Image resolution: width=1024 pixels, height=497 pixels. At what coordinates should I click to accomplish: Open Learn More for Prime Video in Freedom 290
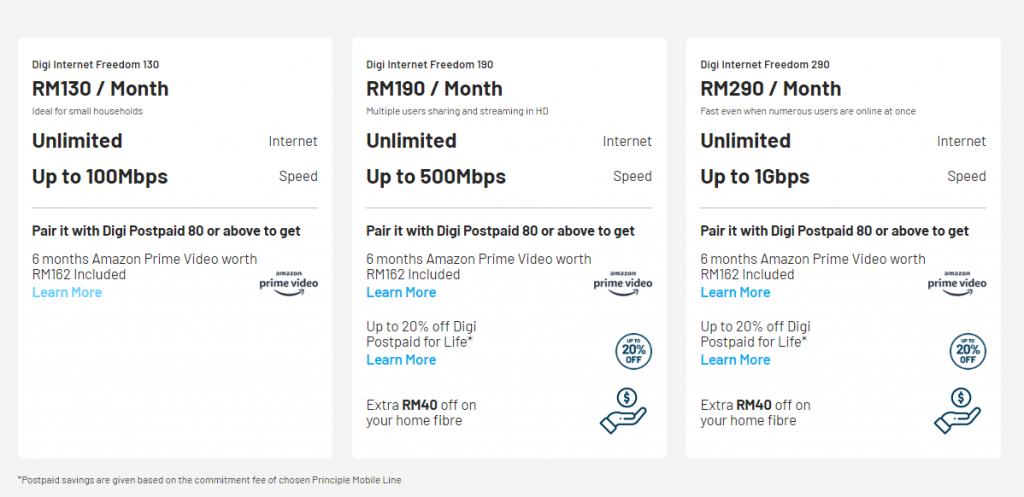click(735, 292)
